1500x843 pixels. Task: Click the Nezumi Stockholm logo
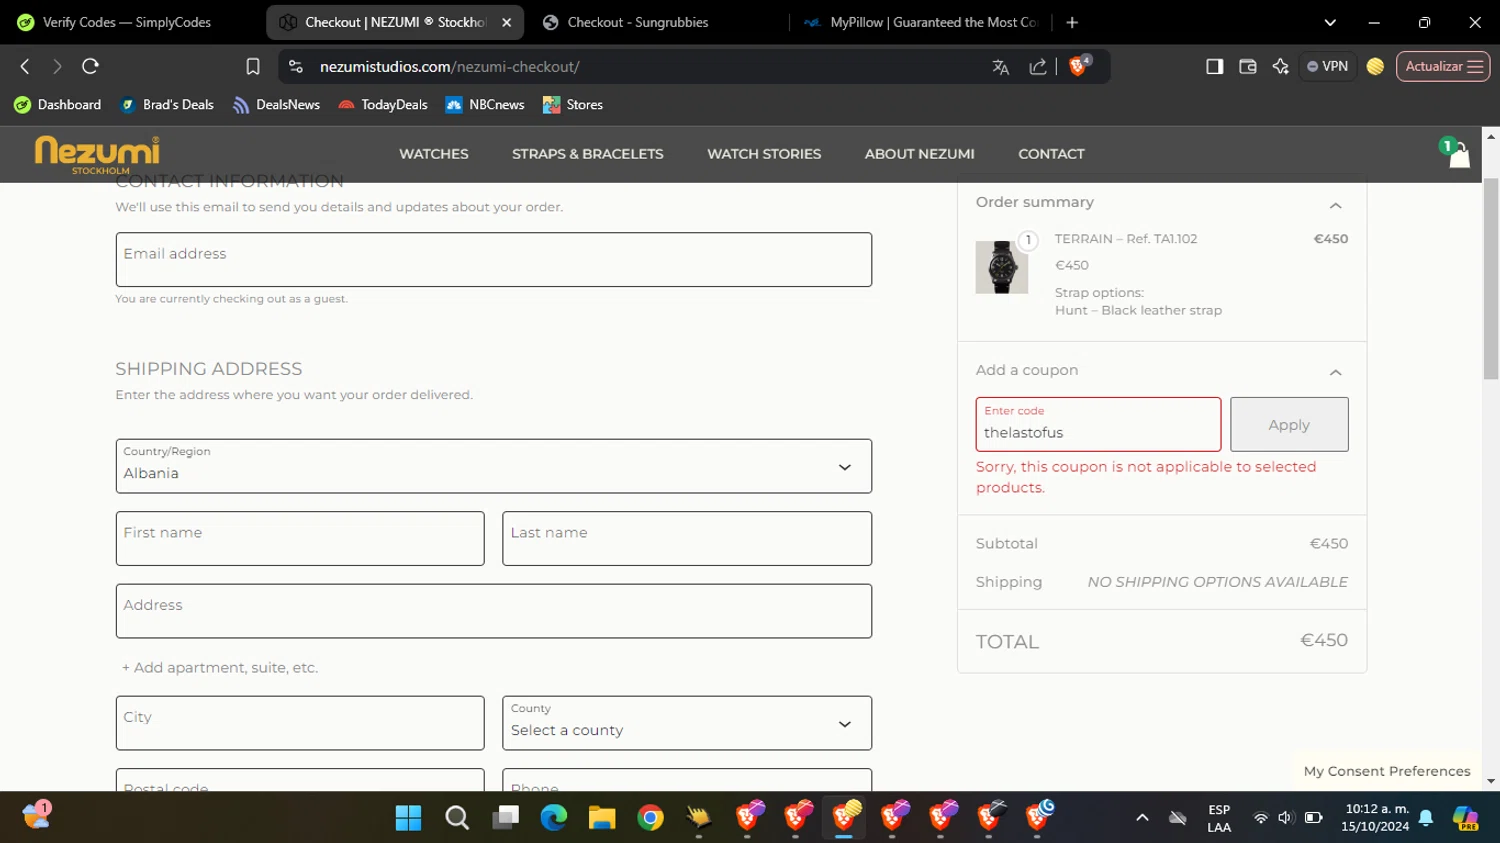coord(97,154)
